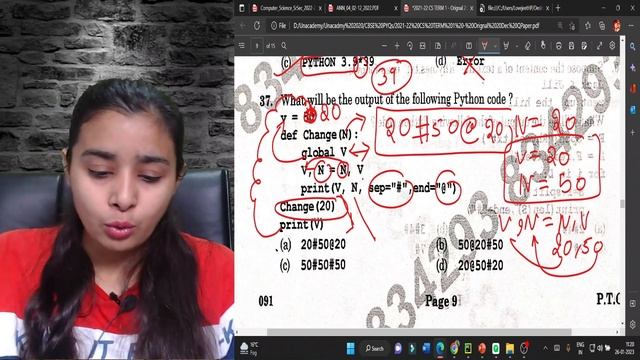This screenshot has width=640, height=360.
Task: Open Google Chrome from the taskbar
Action: coord(454,349)
